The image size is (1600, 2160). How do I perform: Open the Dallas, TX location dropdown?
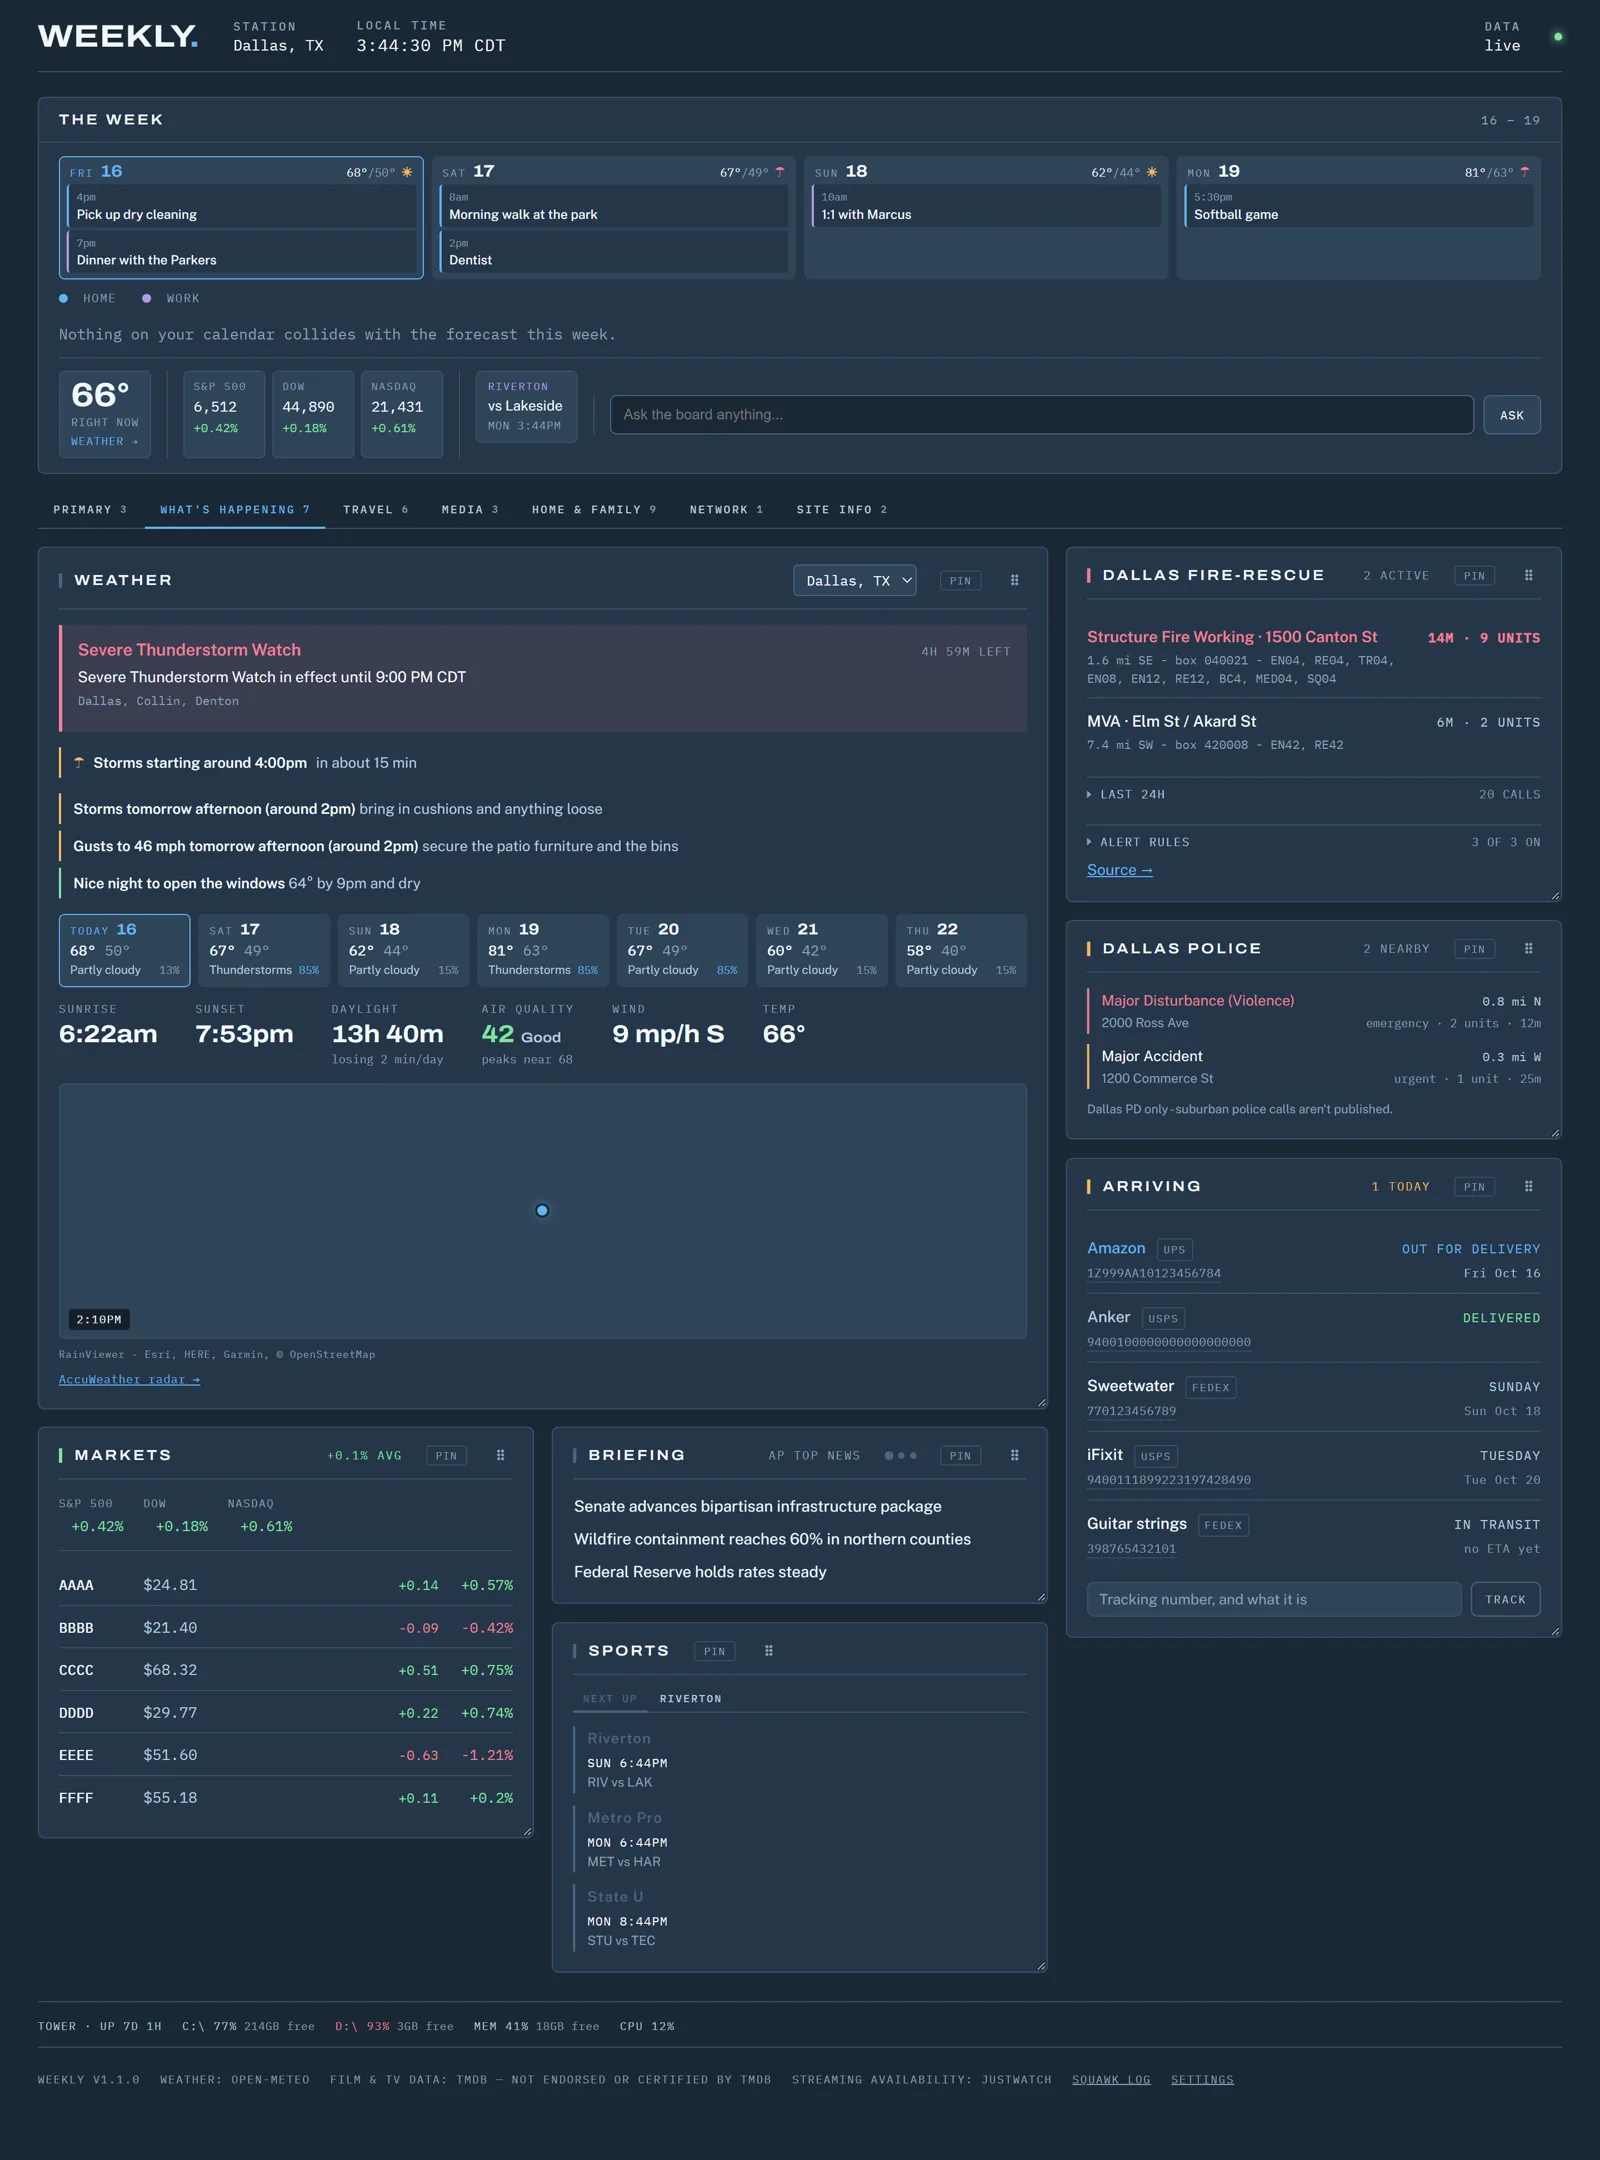pyautogui.click(x=855, y=580)
